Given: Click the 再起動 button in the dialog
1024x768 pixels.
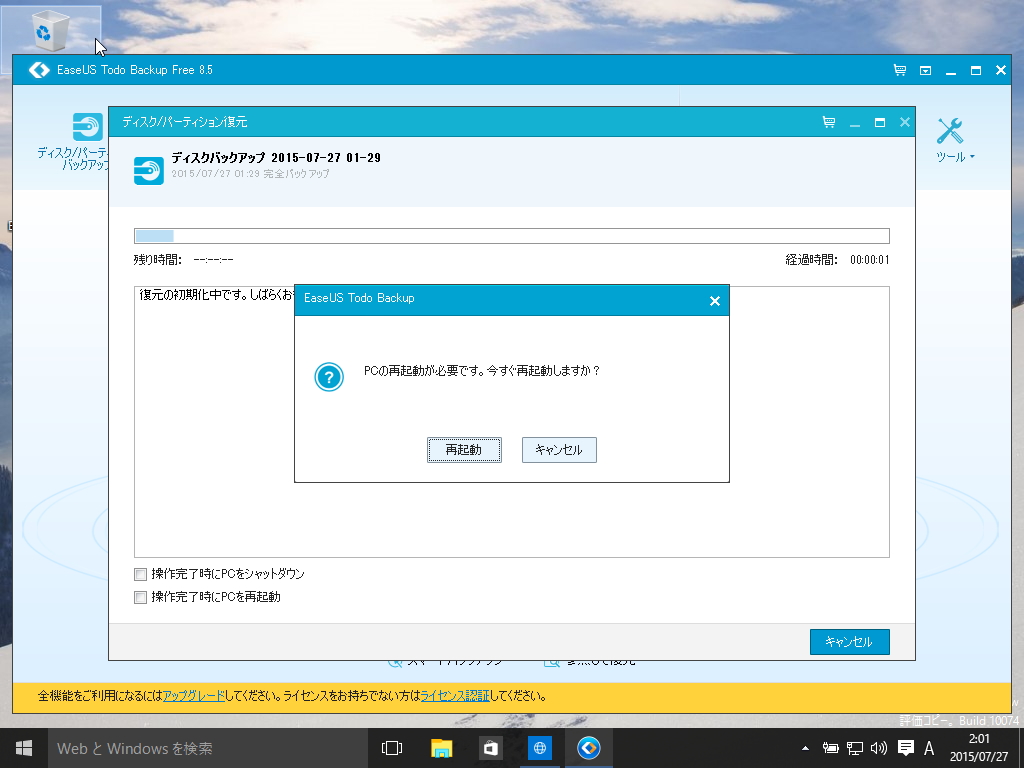Looking at the screenshot, I should pyautogui.click(x=464, y=450).
